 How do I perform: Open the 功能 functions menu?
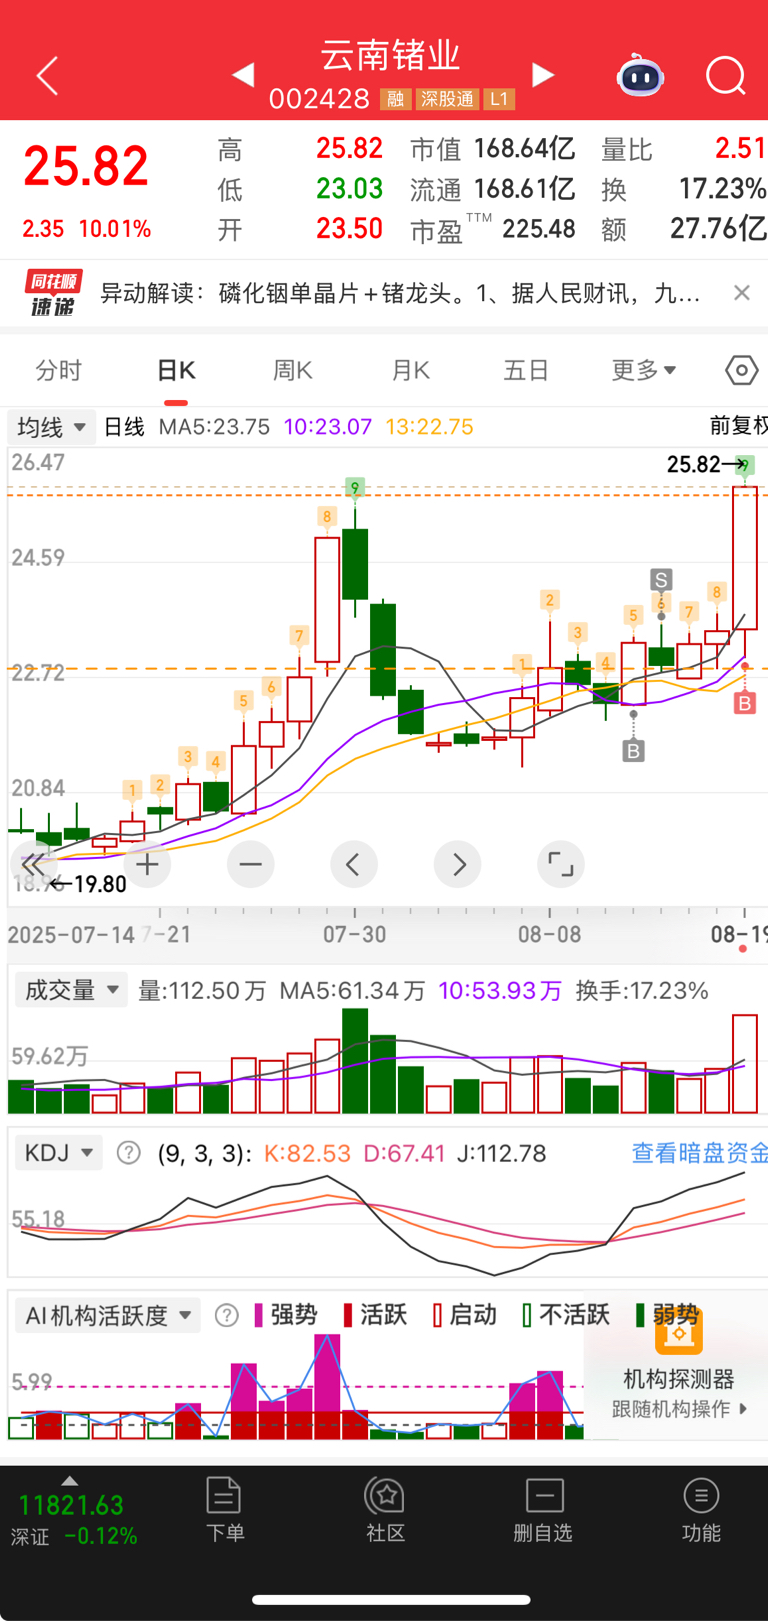pyautogui.click(x=701, y=1510)
